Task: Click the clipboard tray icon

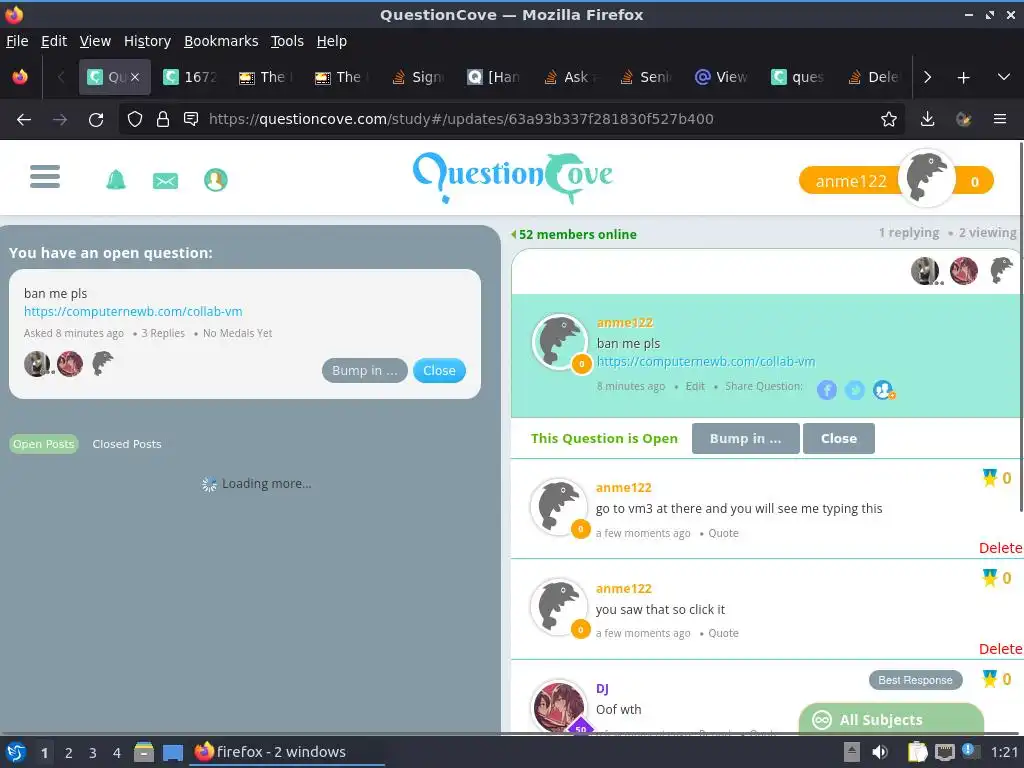Action: [x=917, y=752]
